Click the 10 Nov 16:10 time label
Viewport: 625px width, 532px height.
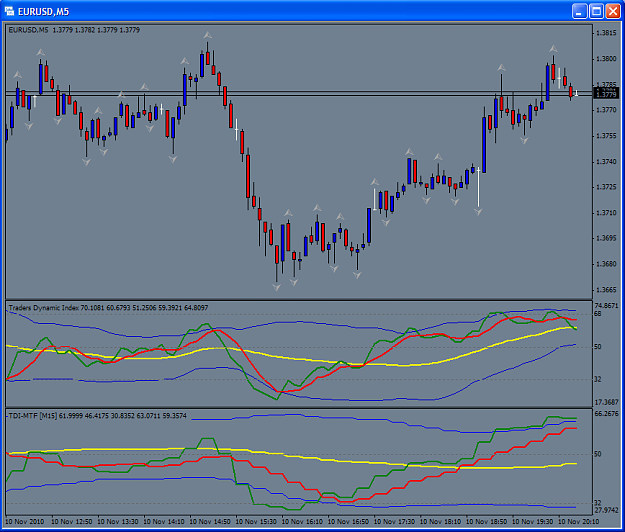pos(302,521)
